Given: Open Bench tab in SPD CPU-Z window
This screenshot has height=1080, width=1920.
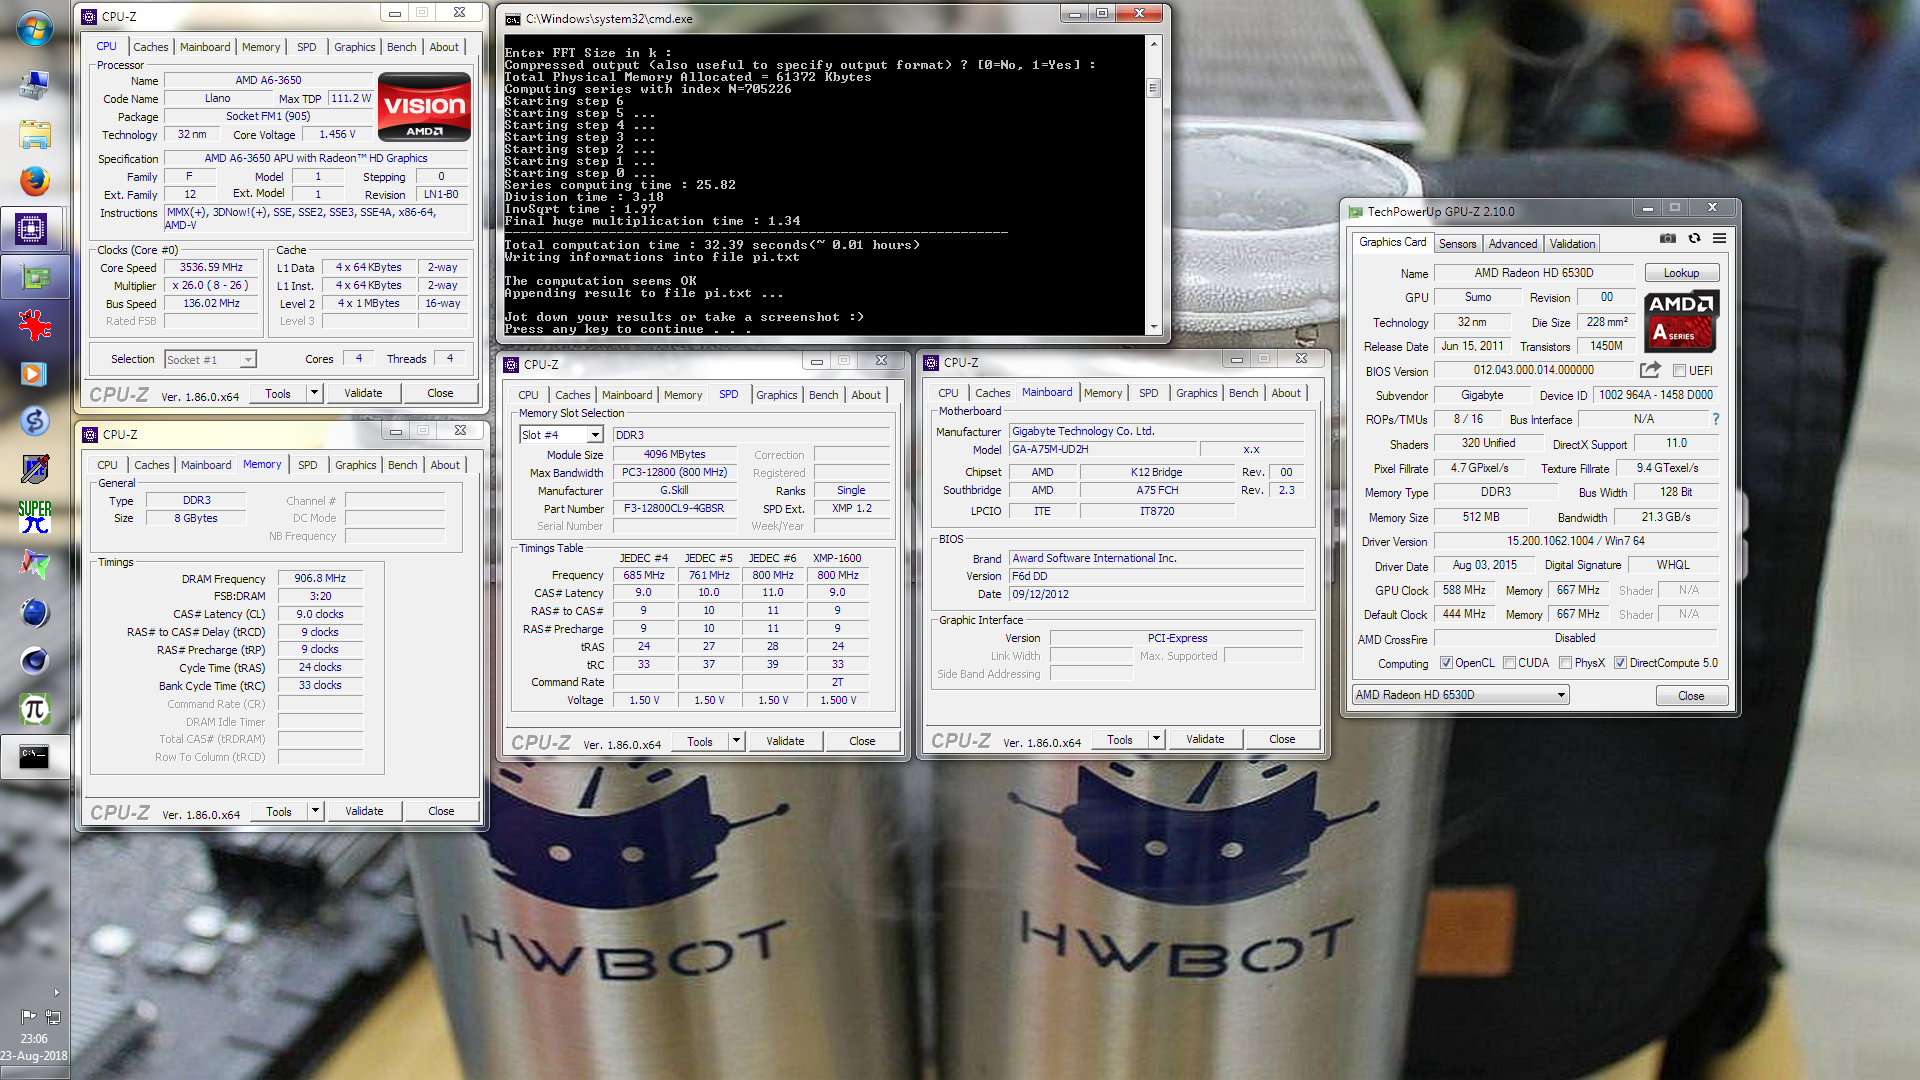Looking at the screenshot, I should coord(823,395).
